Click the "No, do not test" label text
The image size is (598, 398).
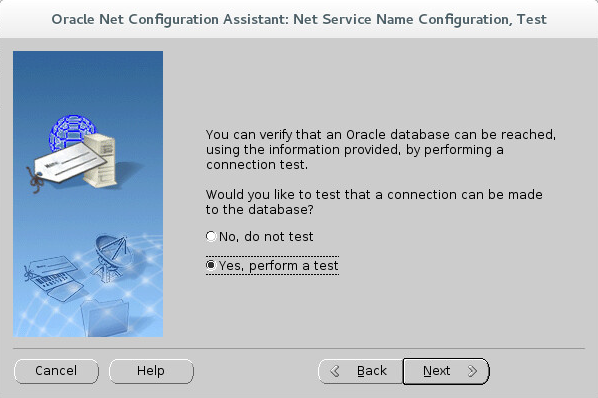266,237
